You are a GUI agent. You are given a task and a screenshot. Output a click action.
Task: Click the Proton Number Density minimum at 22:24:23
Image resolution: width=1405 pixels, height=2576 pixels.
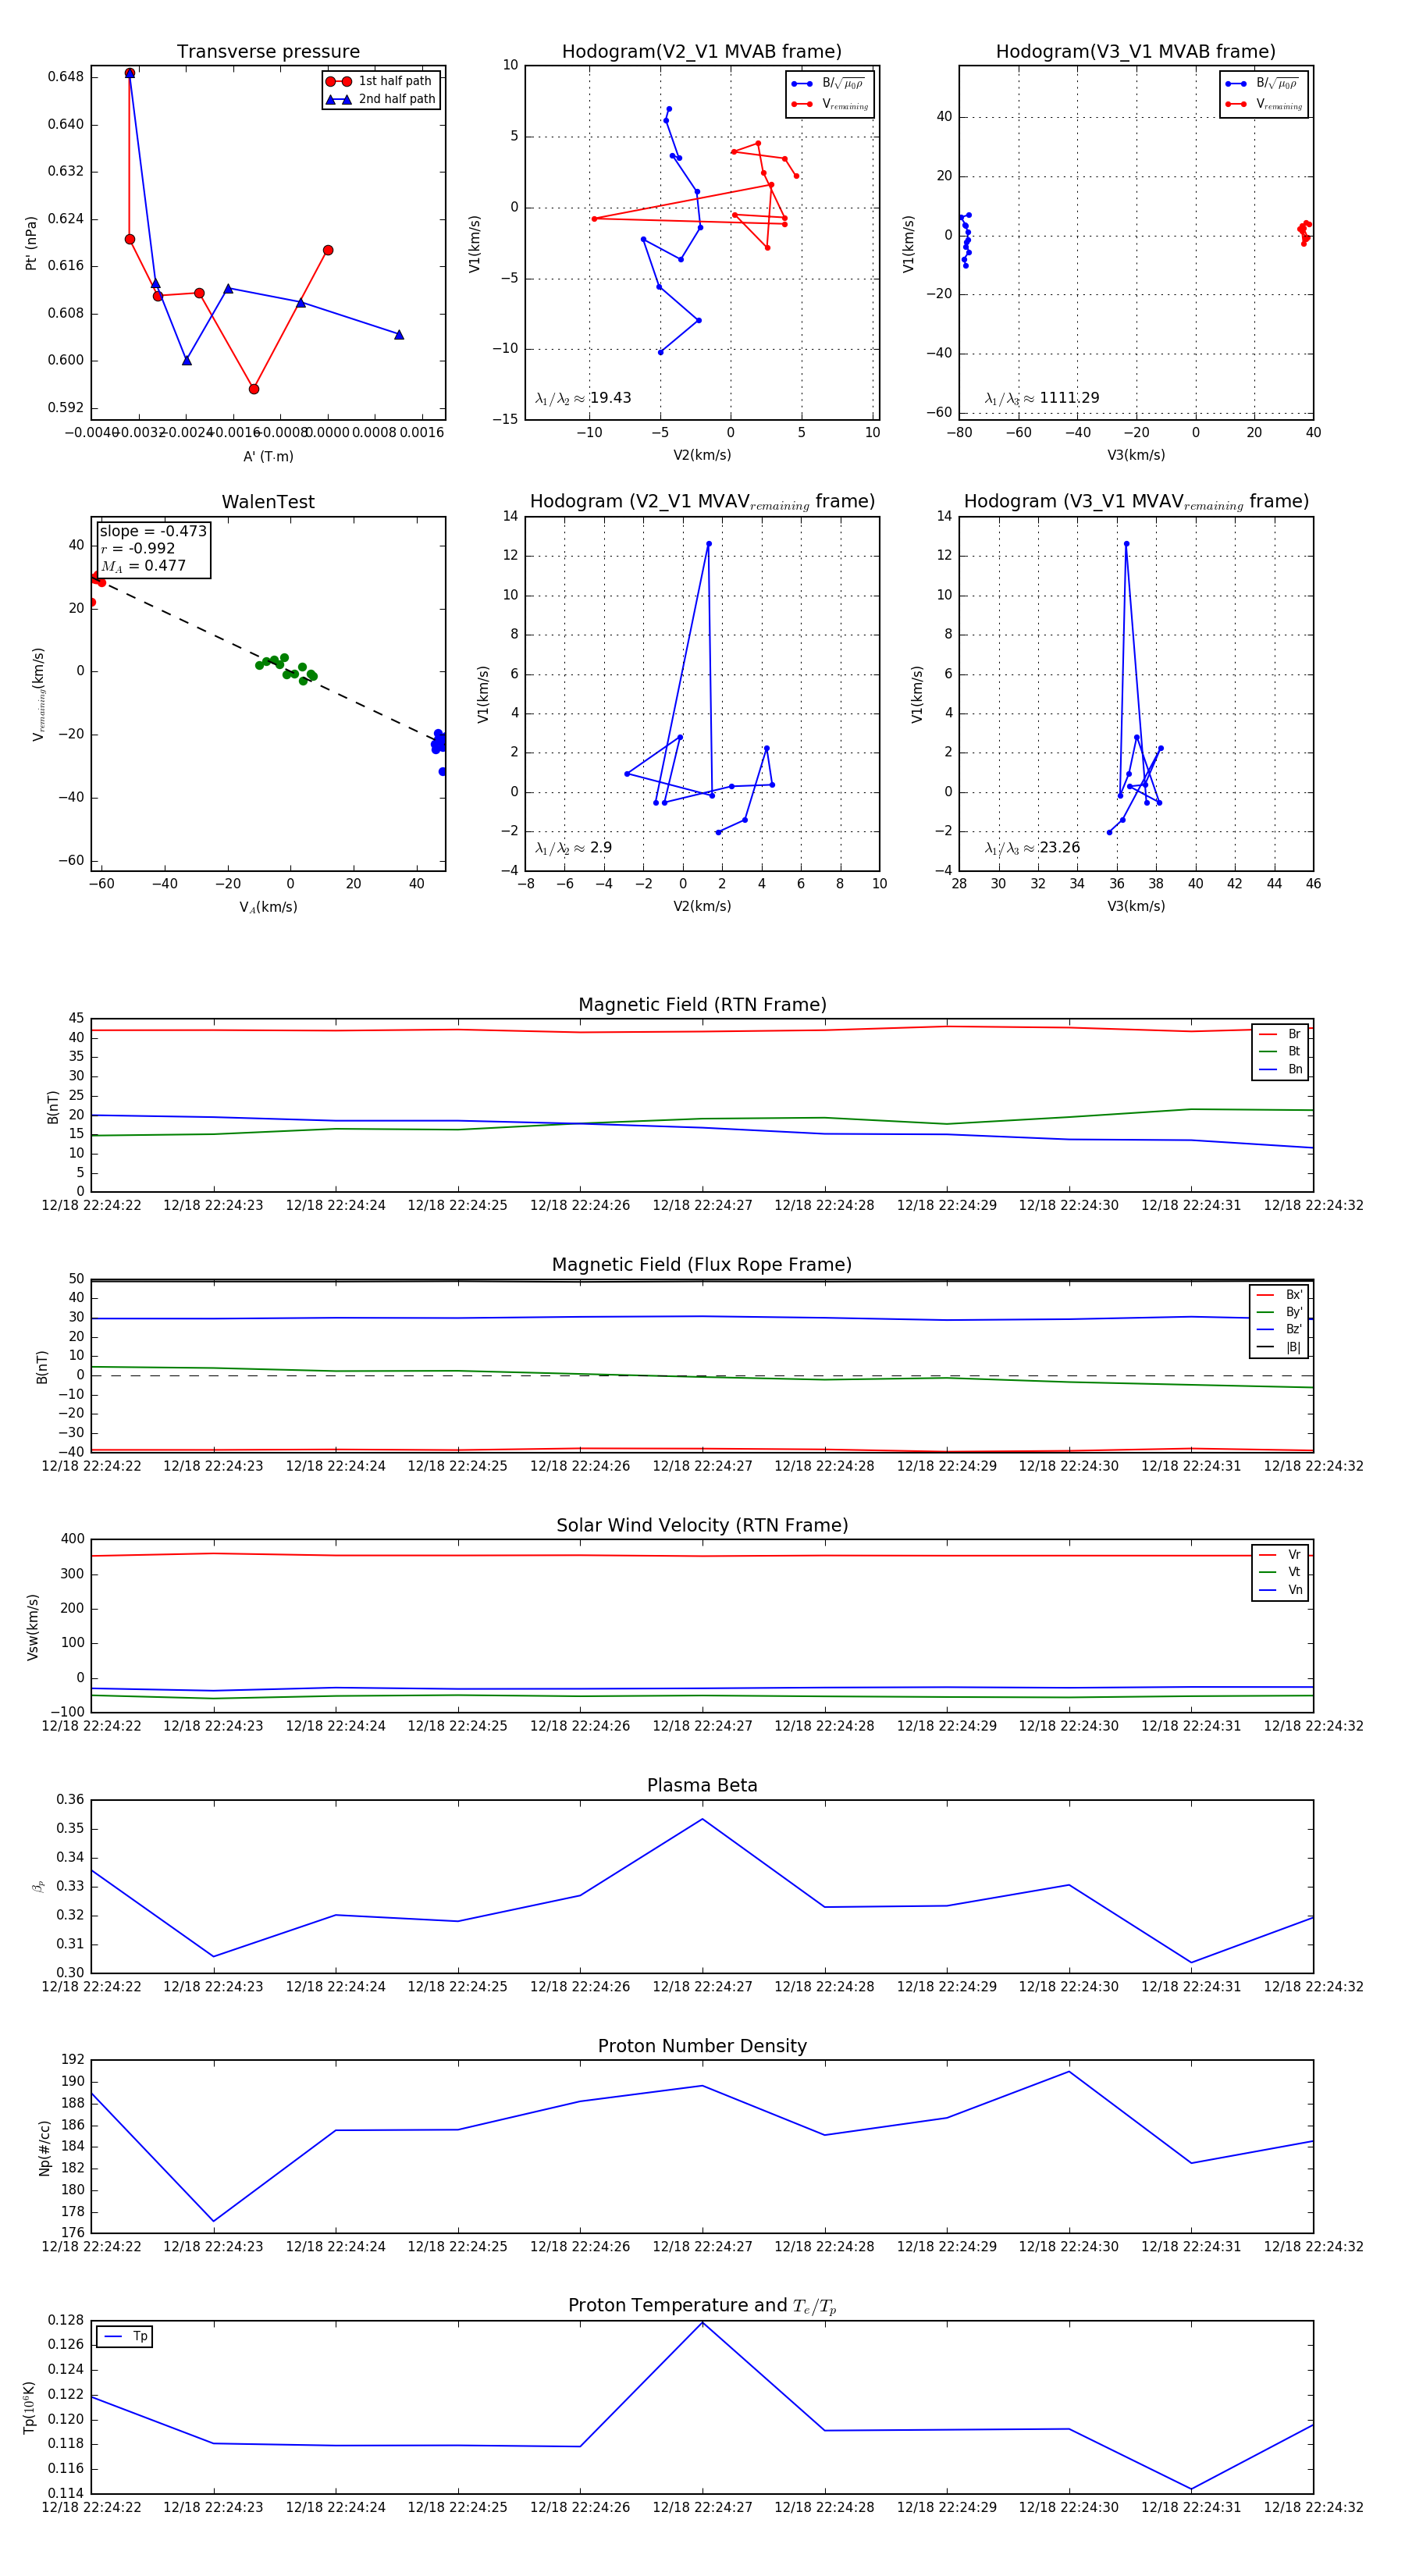click(x=213, y=2221)
